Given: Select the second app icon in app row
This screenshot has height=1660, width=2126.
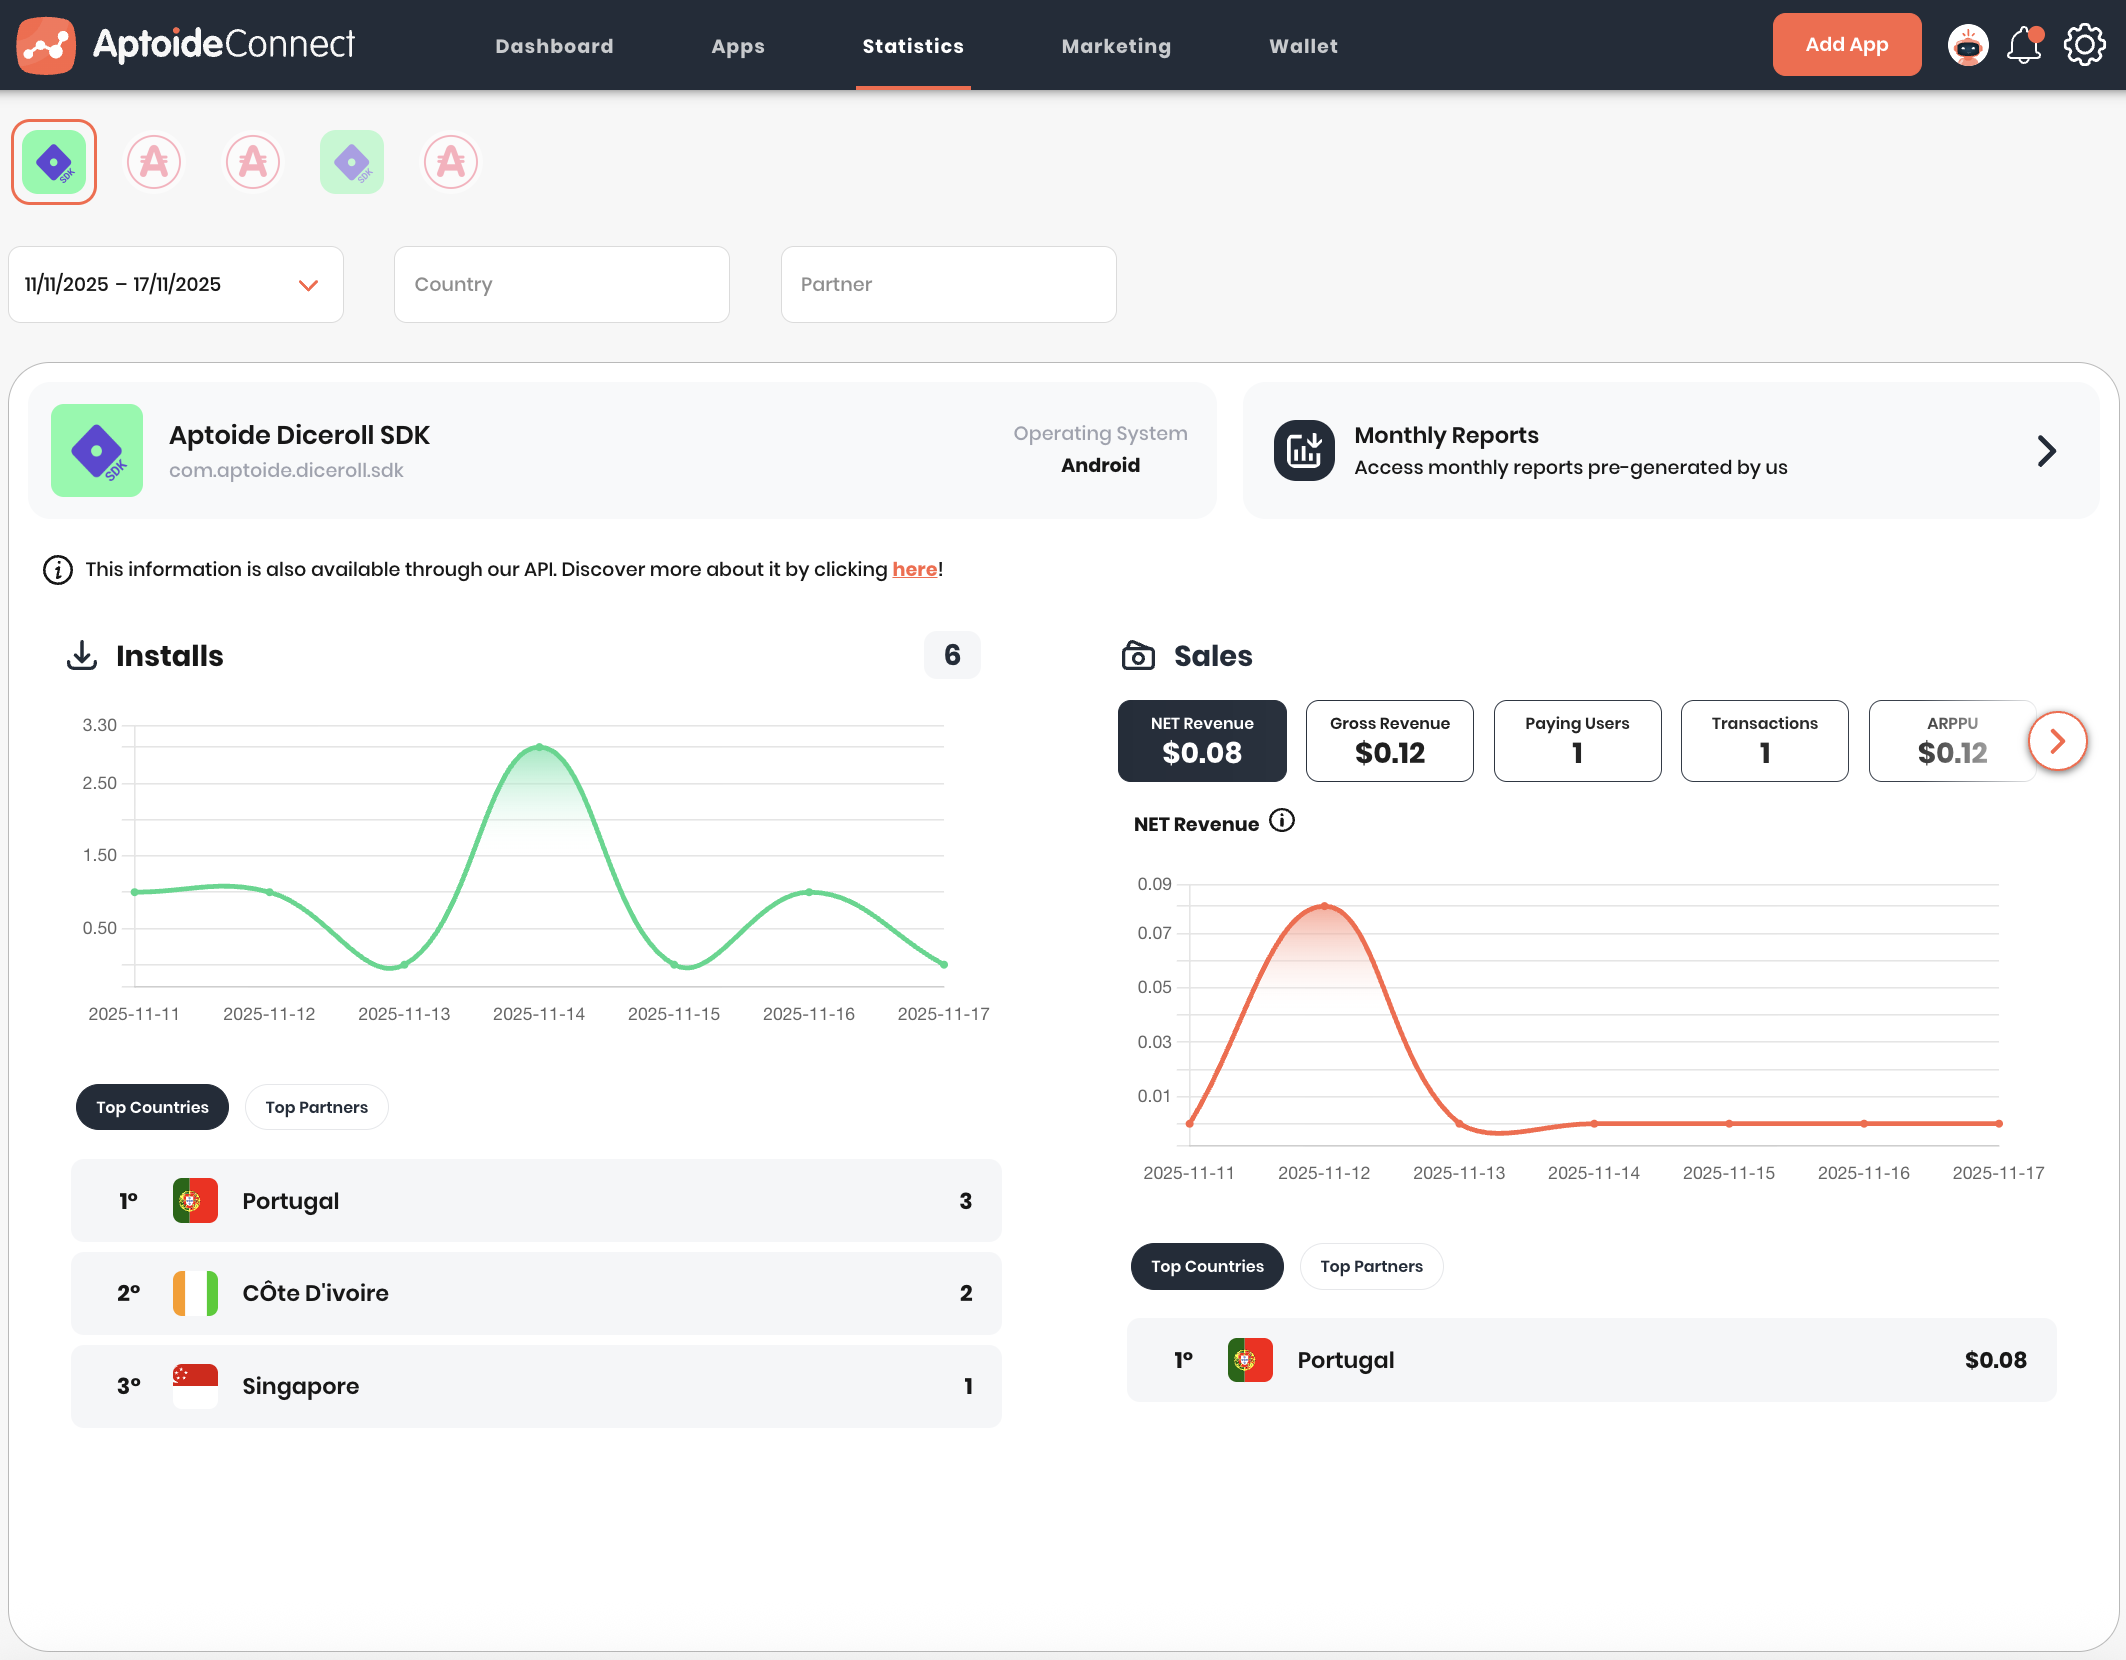Looking at the screenshot, I should (x=154, y=162).
